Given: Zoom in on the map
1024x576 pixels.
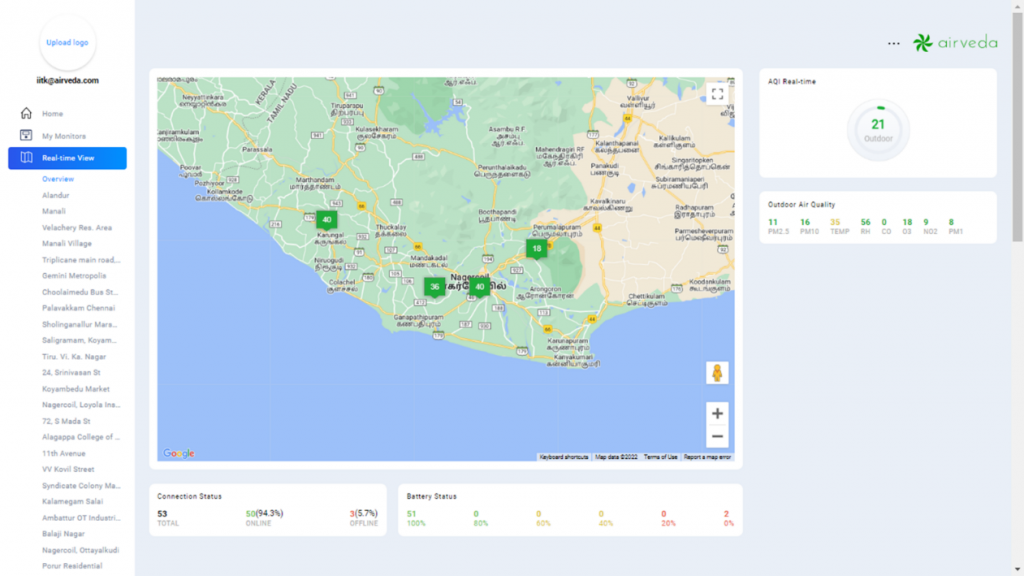Looking at the screenshot, I should click(716, 413).
